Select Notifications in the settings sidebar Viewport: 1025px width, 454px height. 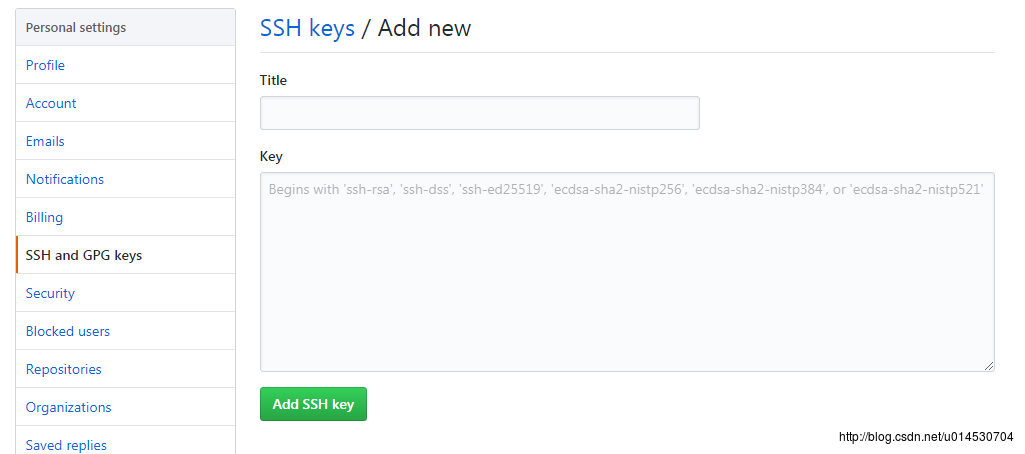(x=65, y=179)
